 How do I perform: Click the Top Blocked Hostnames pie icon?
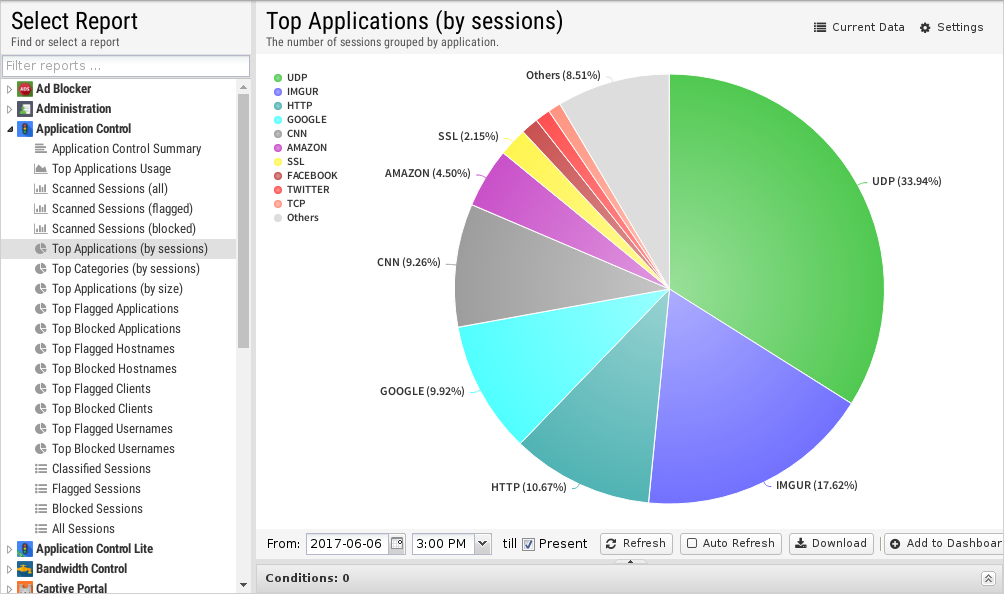click(40, 369)
